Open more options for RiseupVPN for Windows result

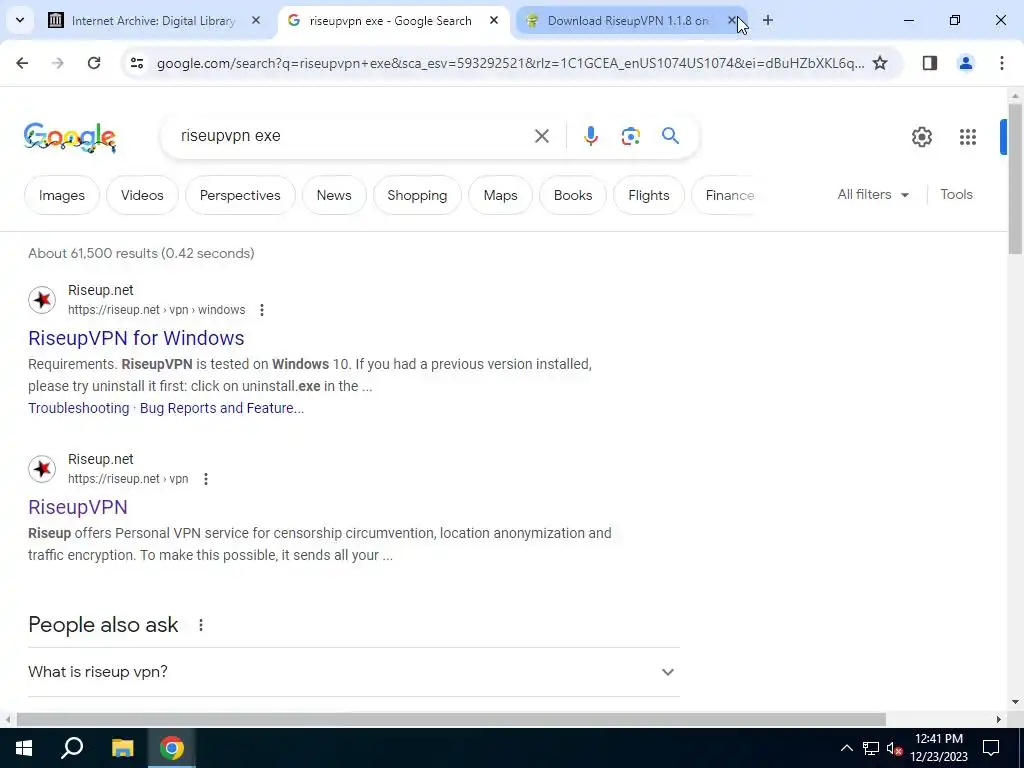pos(262,310)
